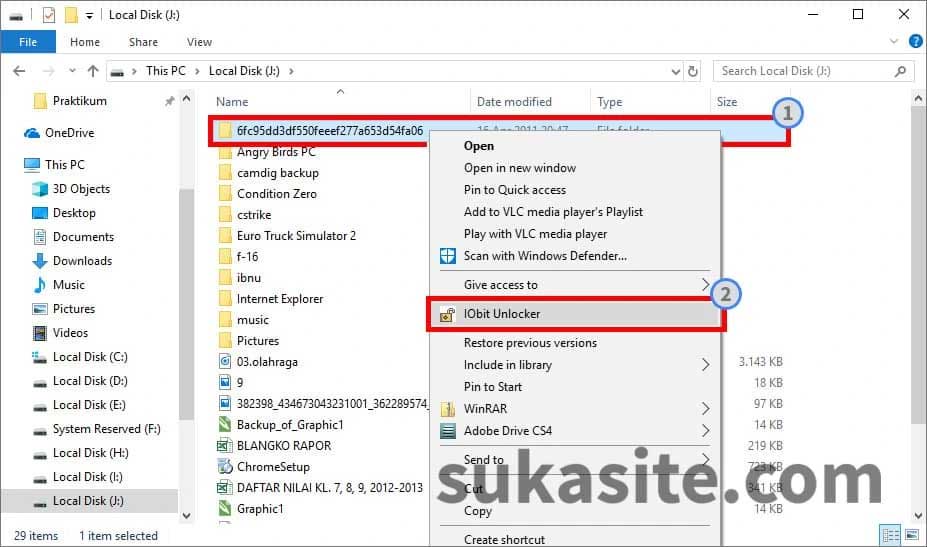Expand the Give access to submenu arrow
The height and width of the screenshot is (547, 927).
[706, 286]
